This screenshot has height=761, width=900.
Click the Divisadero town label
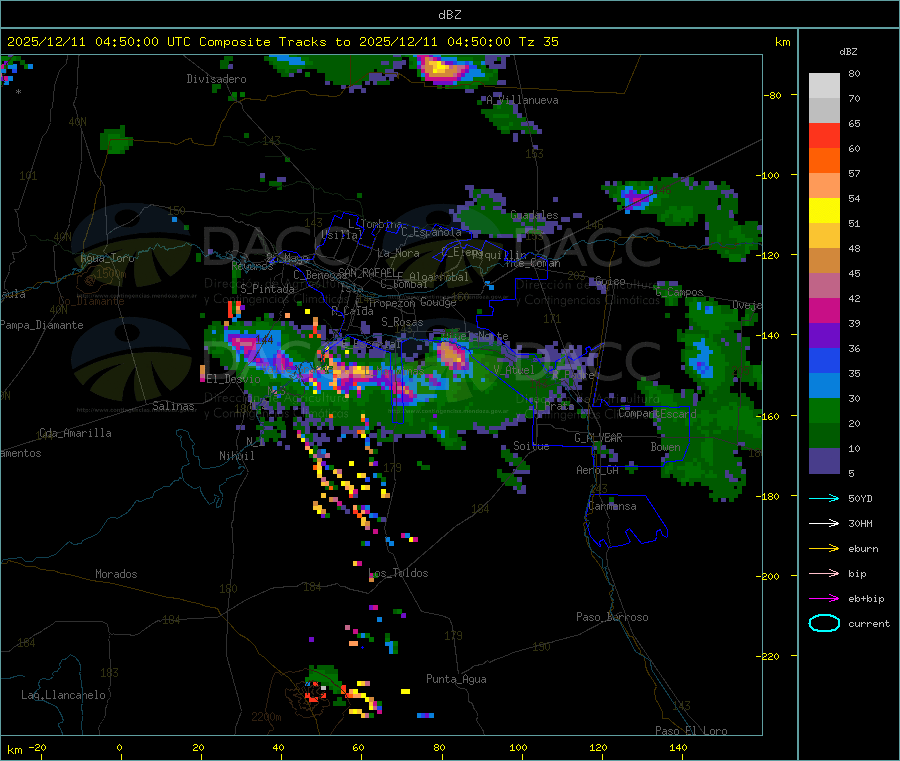coord(216,79)
